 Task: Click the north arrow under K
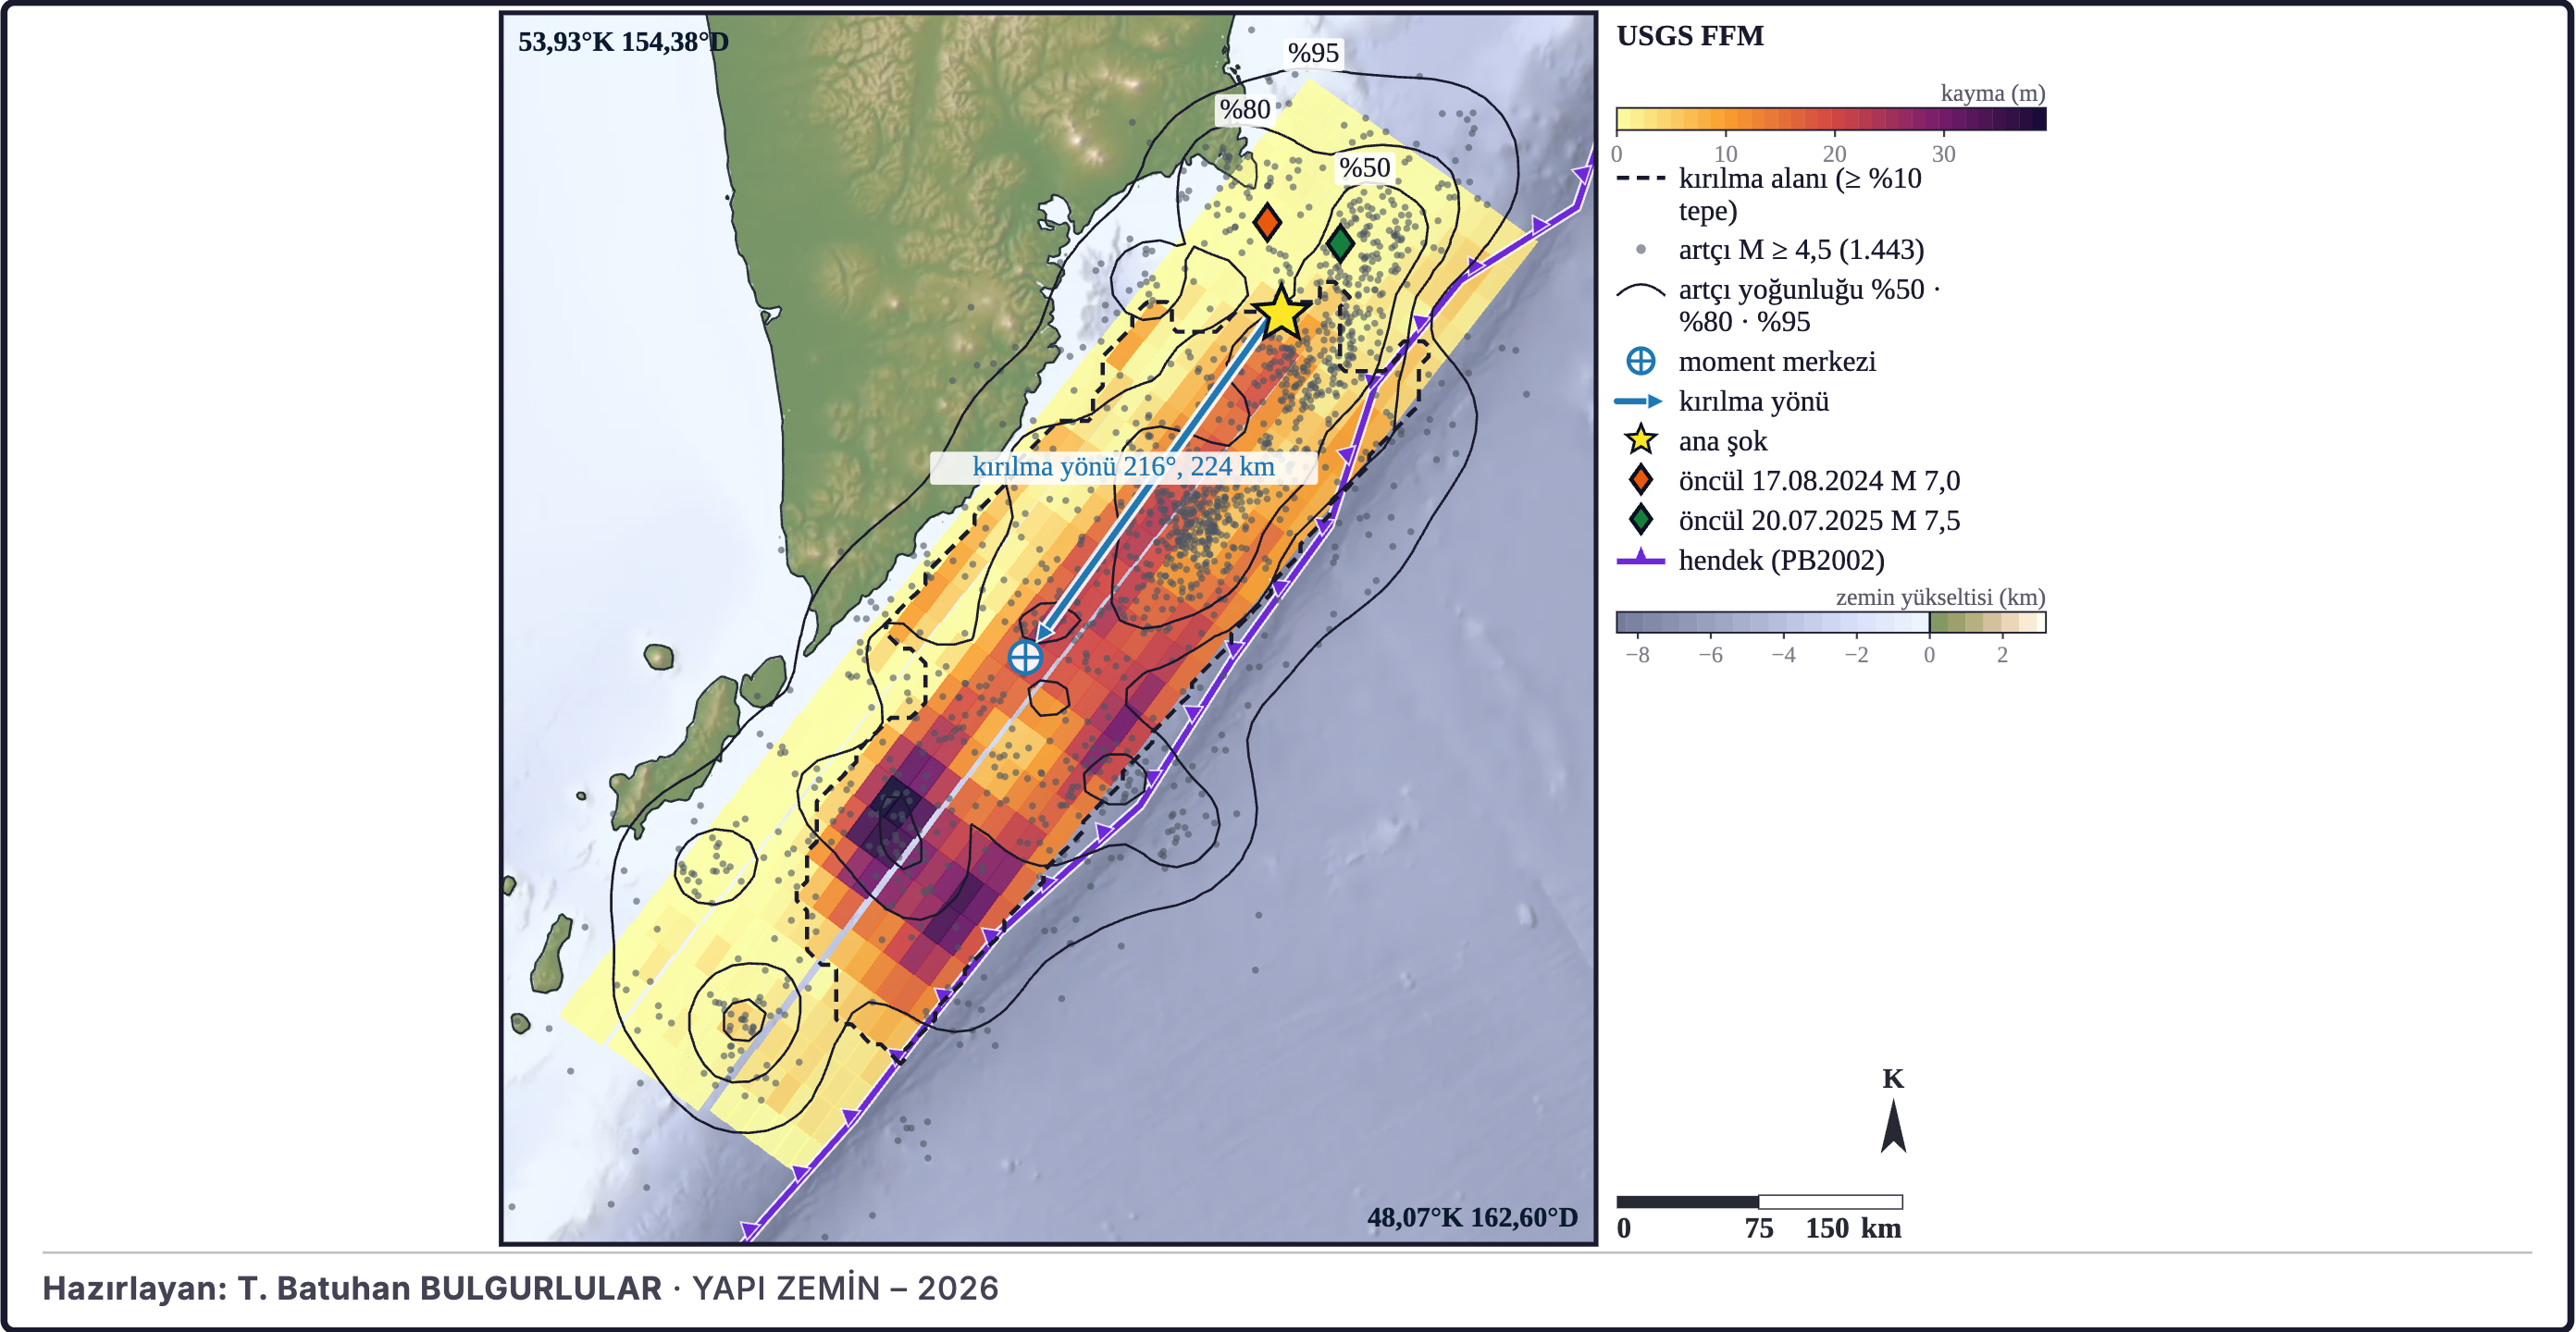(x=1893, y=1126)
